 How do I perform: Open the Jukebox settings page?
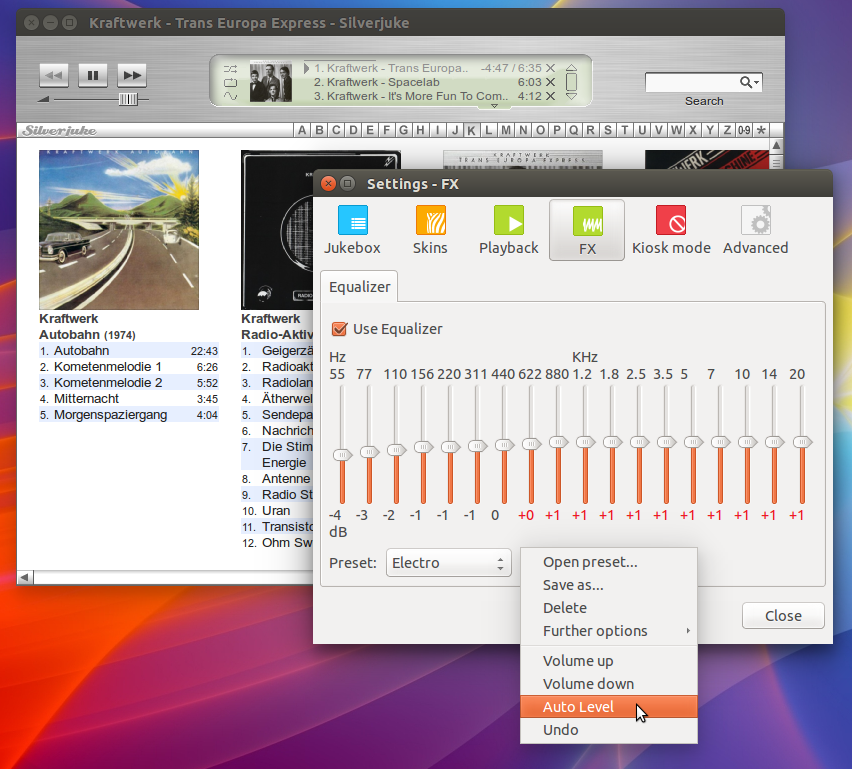[352, 230]
